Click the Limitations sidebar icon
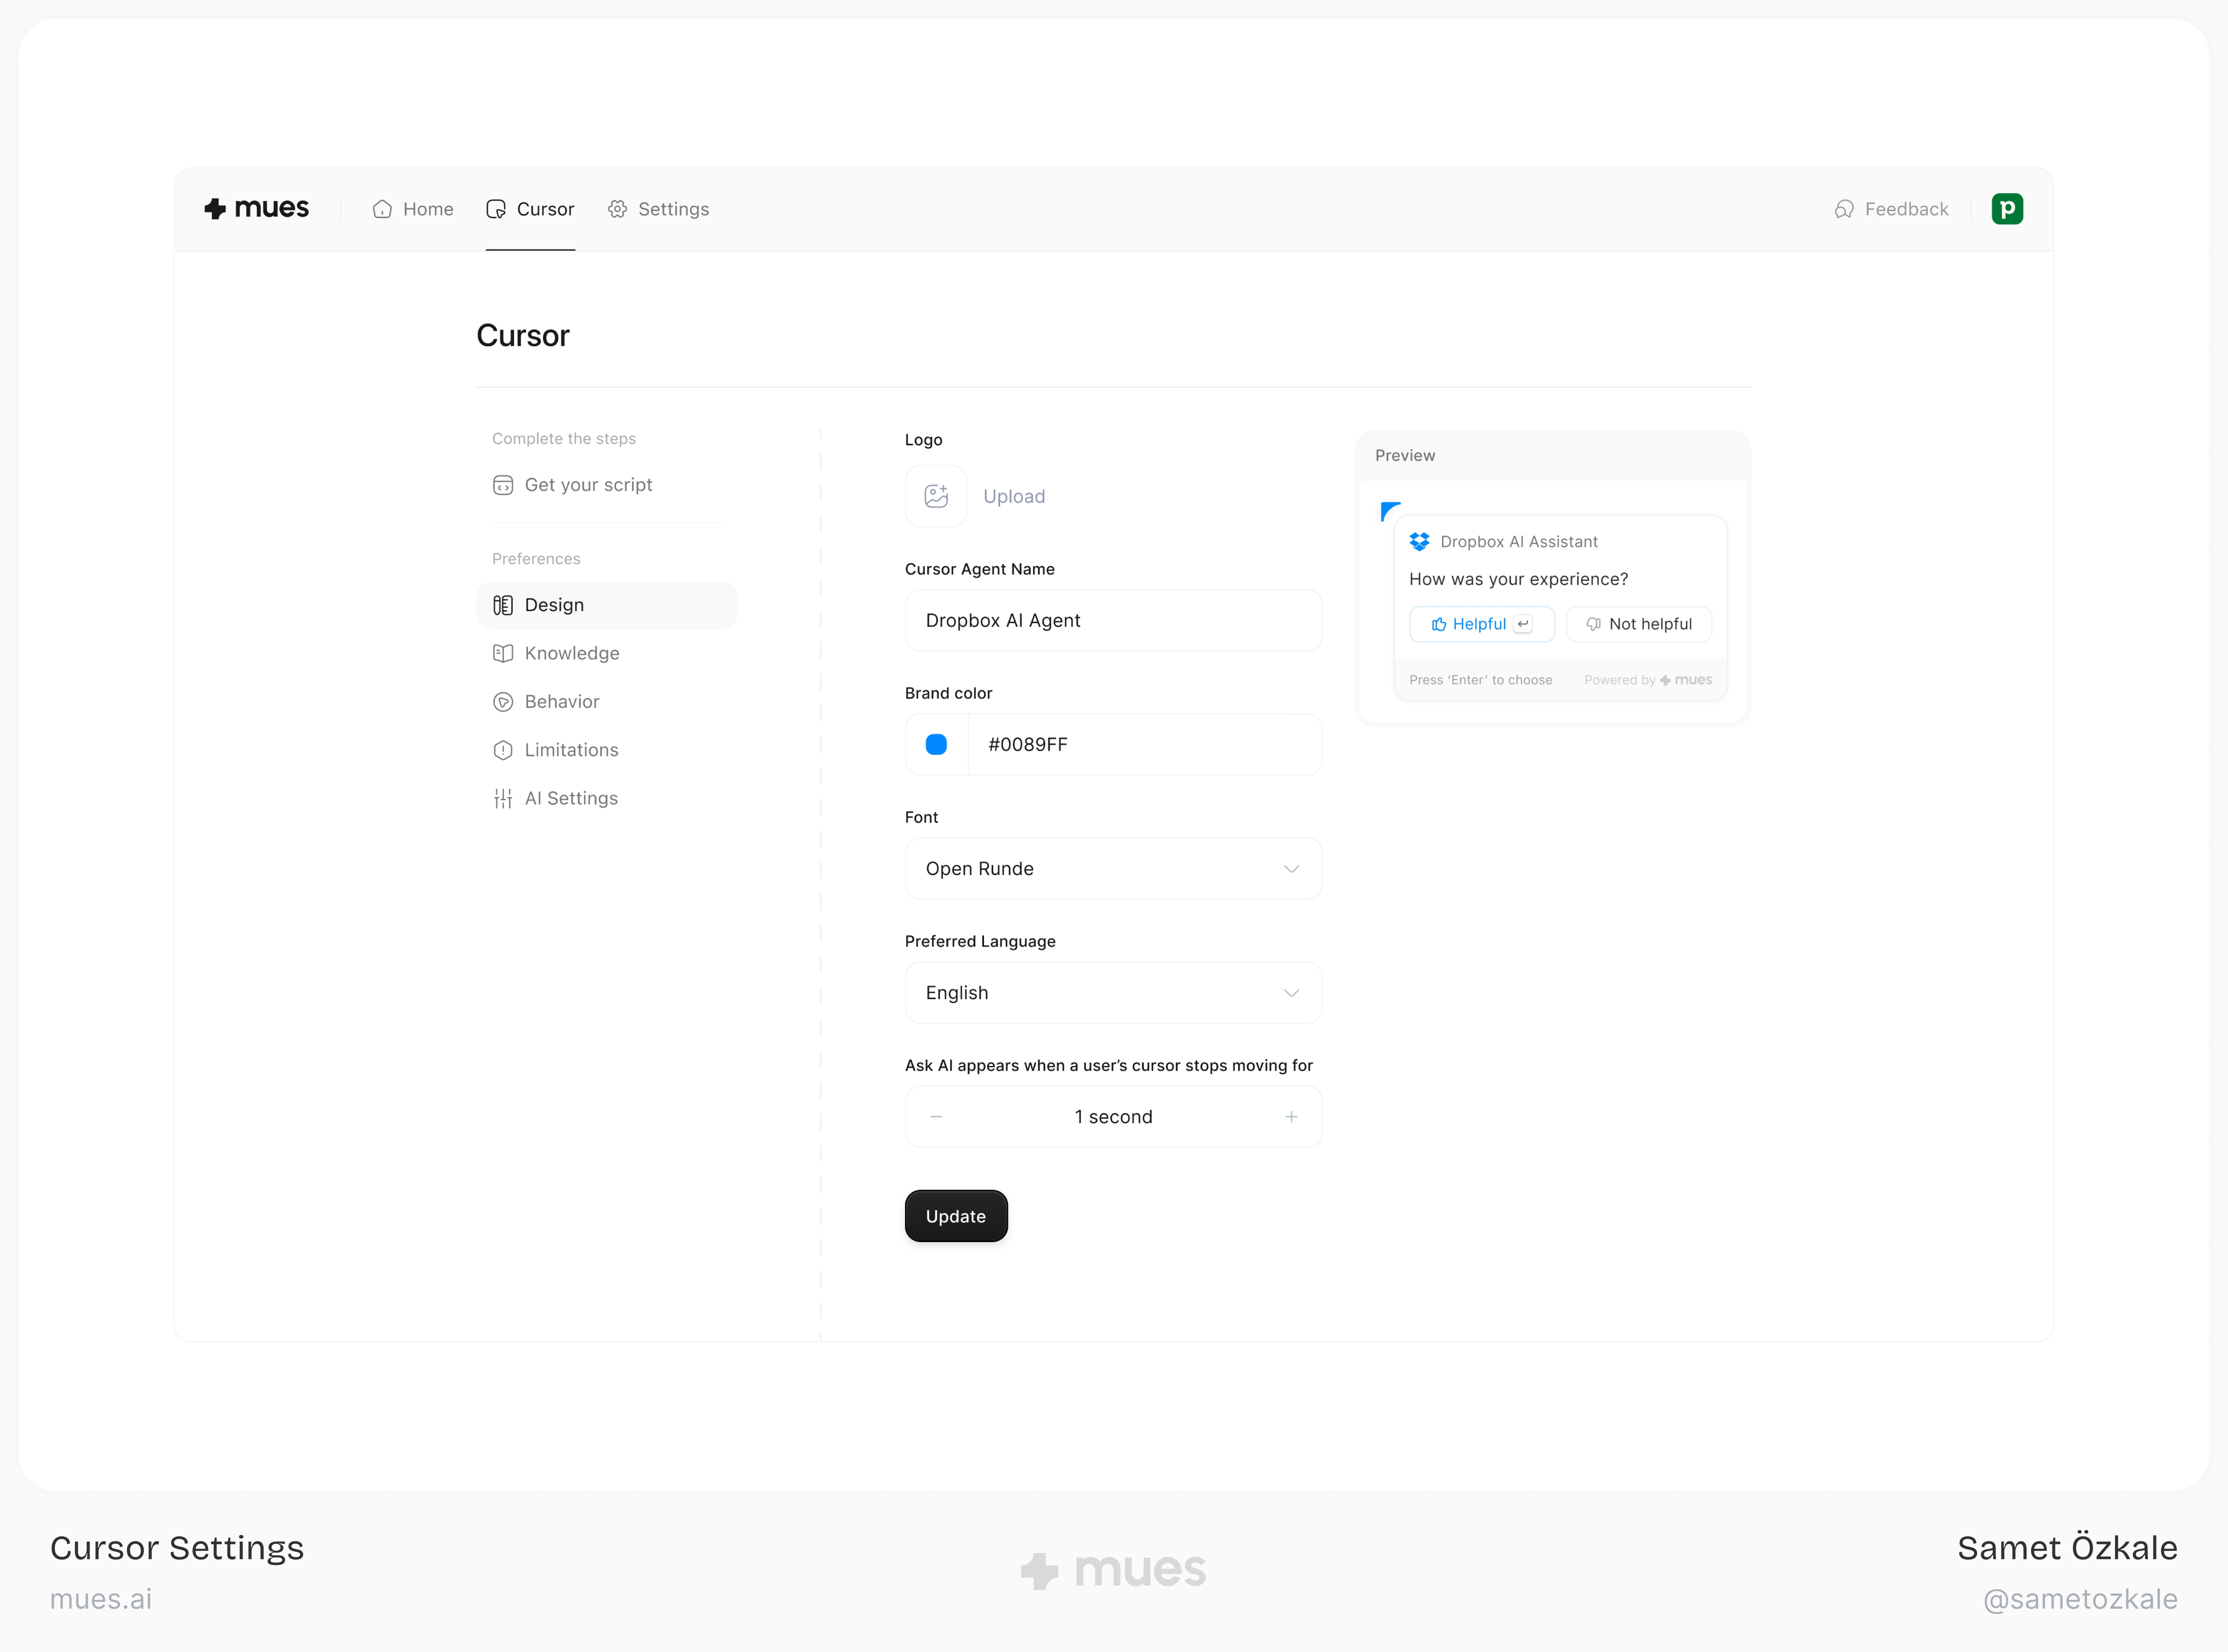Image resolution: width=2228 pixels, height=1652 pixels. (503, 750)
